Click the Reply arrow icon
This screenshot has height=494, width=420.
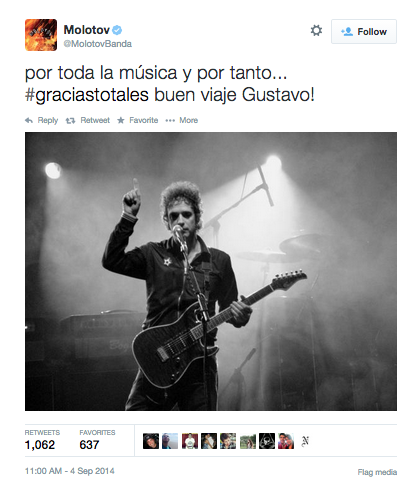click(29, 120)
